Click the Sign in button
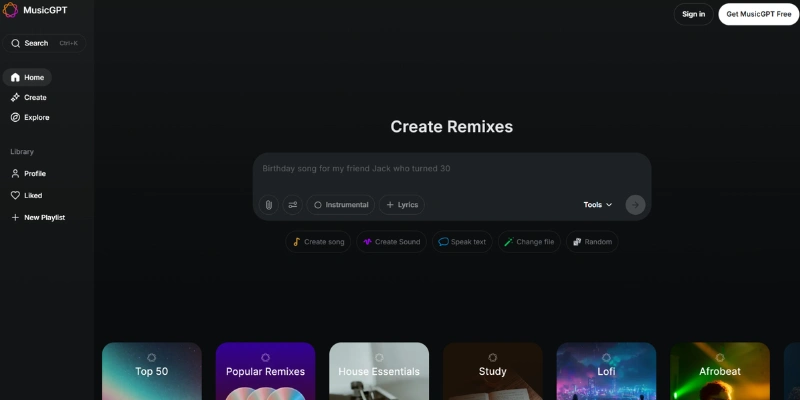The image size is (800, 400). (693, 14)
